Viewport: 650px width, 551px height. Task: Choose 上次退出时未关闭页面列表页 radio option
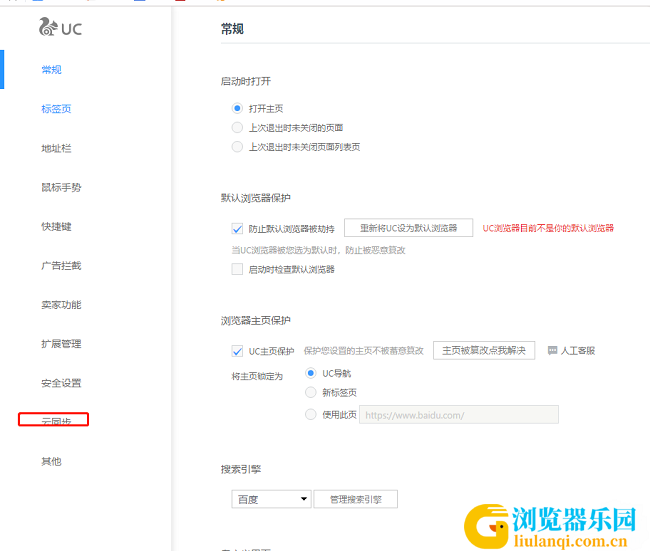pyautogui.click(x=237, y=147)
